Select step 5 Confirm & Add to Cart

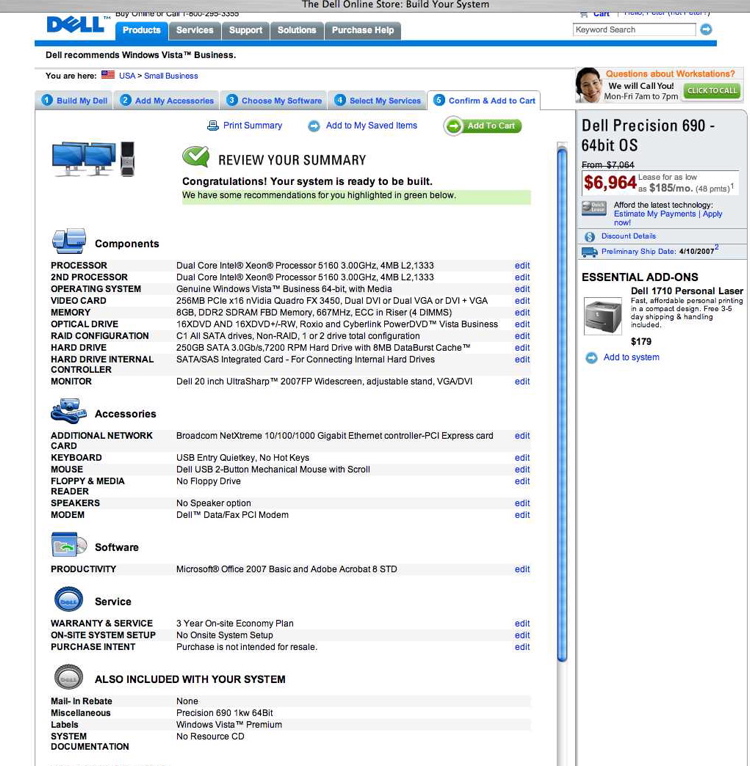(484, 101)
